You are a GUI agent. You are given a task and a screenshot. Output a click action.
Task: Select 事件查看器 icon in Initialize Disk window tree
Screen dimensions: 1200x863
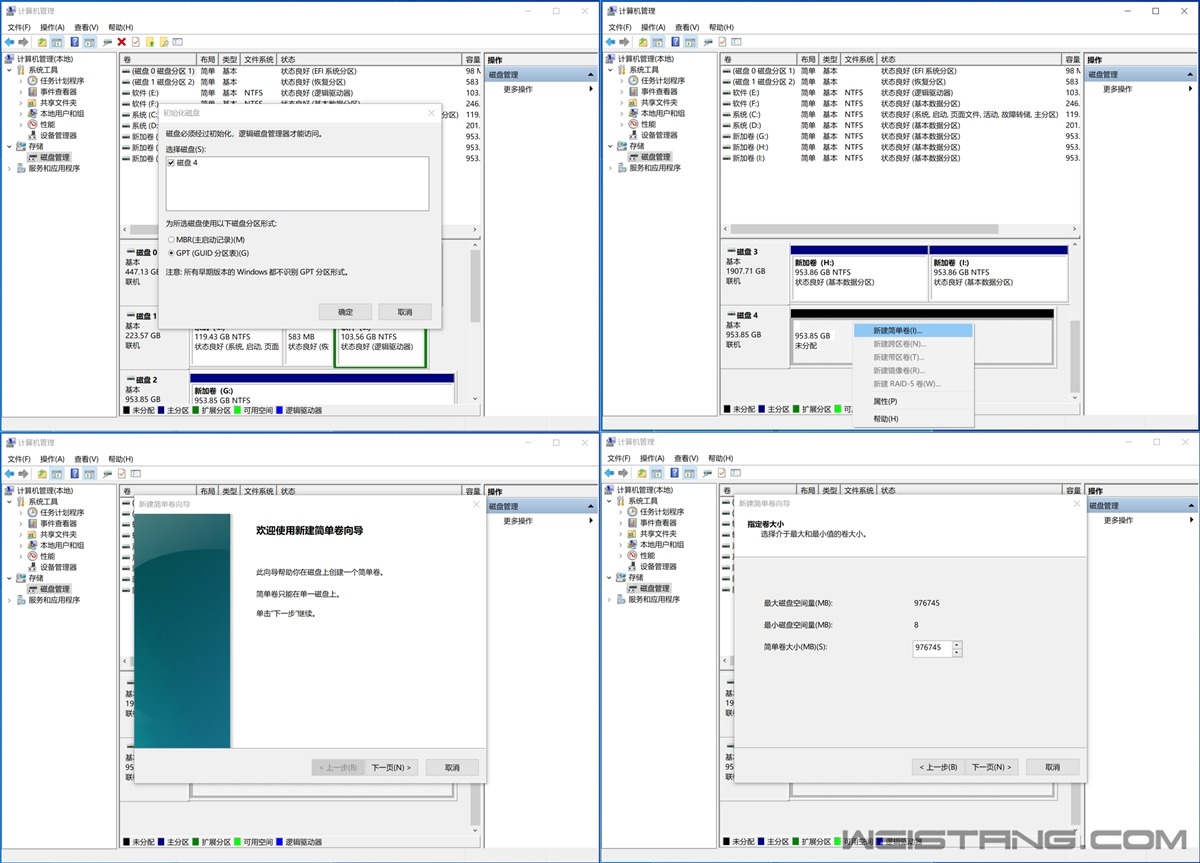[x=32, y=92]
